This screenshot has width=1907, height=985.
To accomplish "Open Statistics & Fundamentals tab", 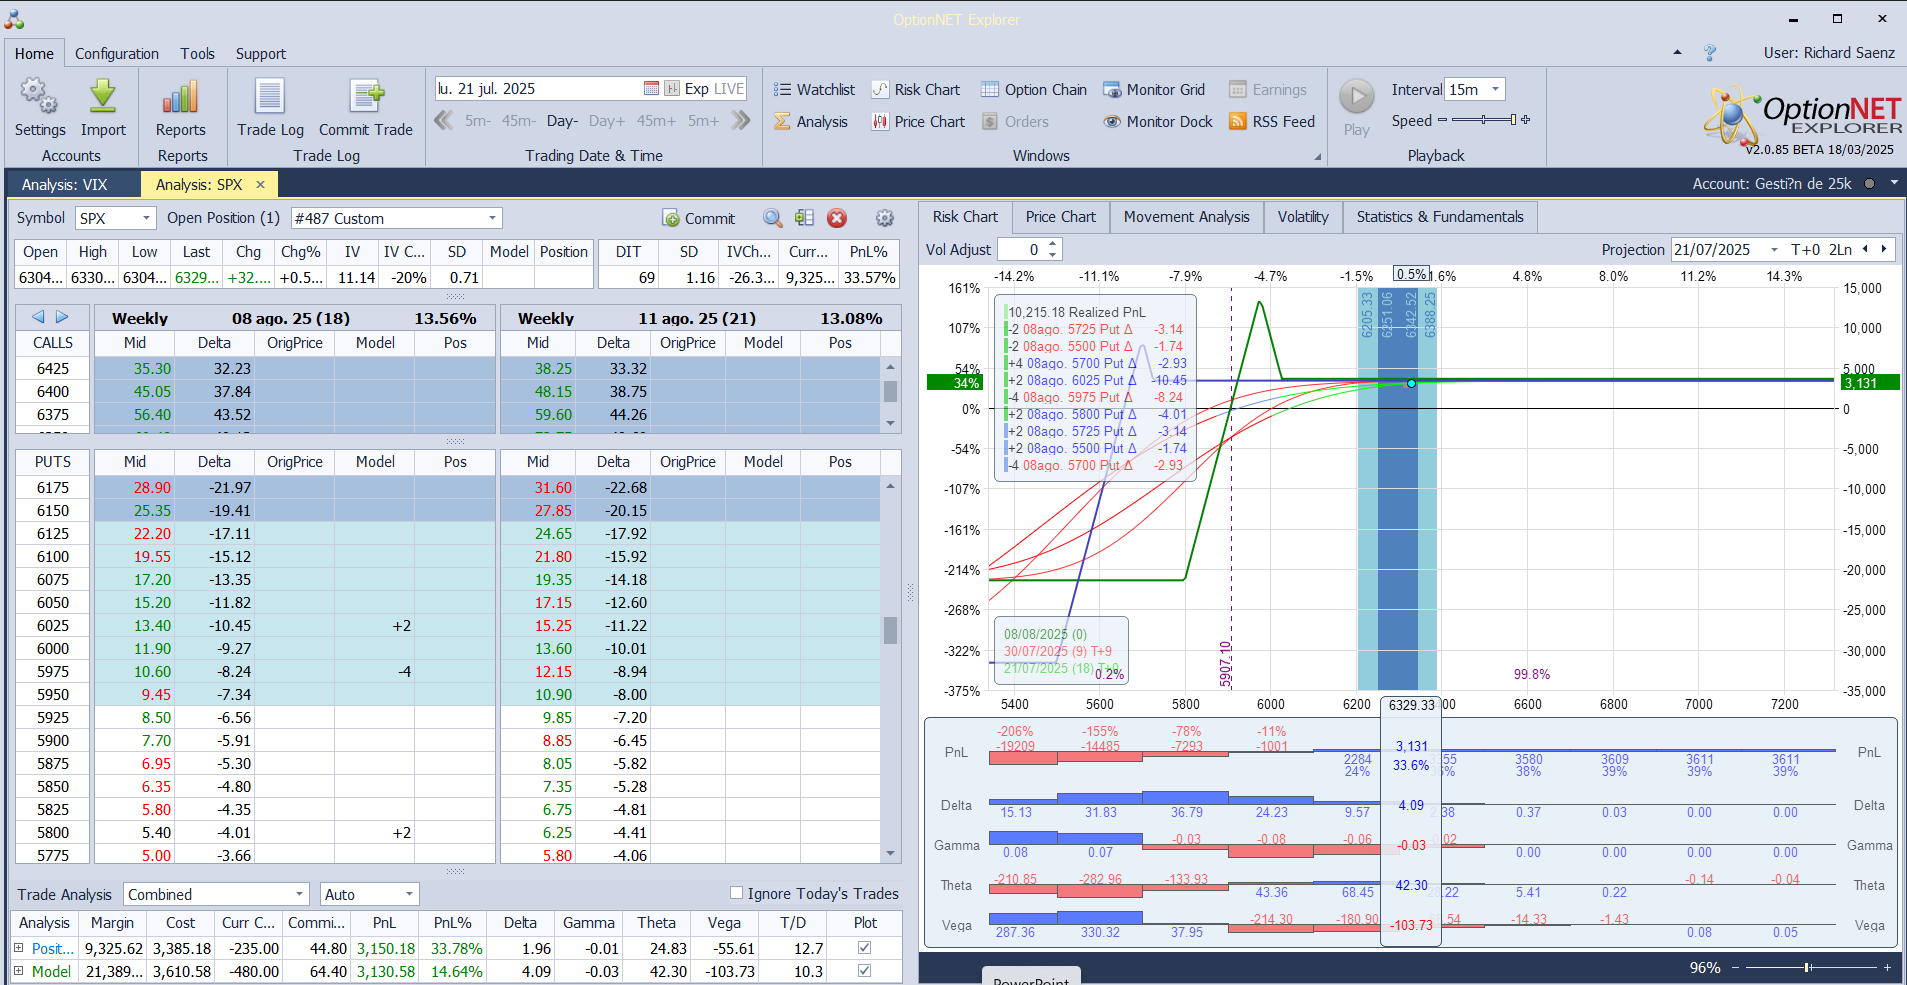I will [x=1440, y=217].
